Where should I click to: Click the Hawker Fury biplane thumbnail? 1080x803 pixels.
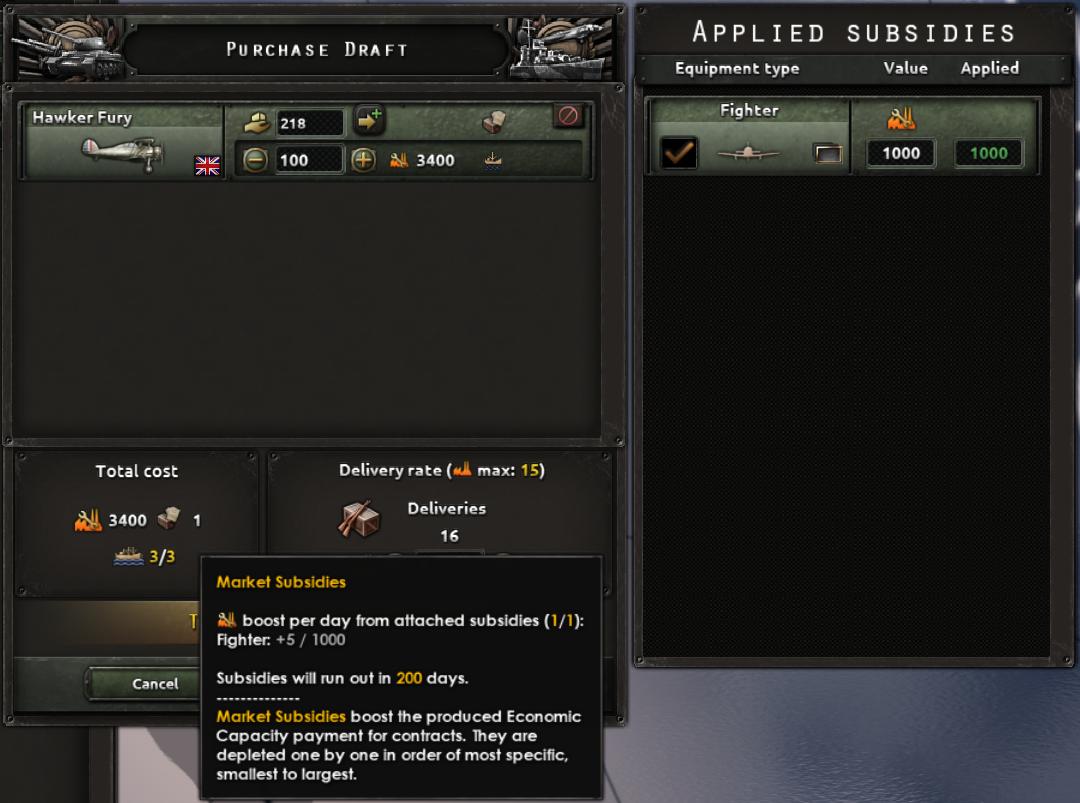pos(123,154)
